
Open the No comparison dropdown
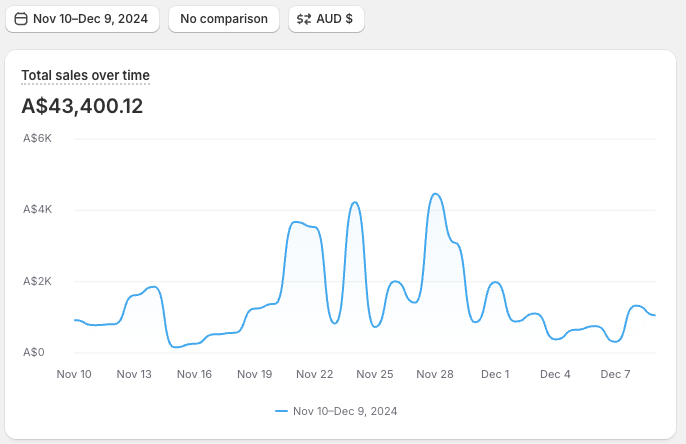(x=223, y=19)
